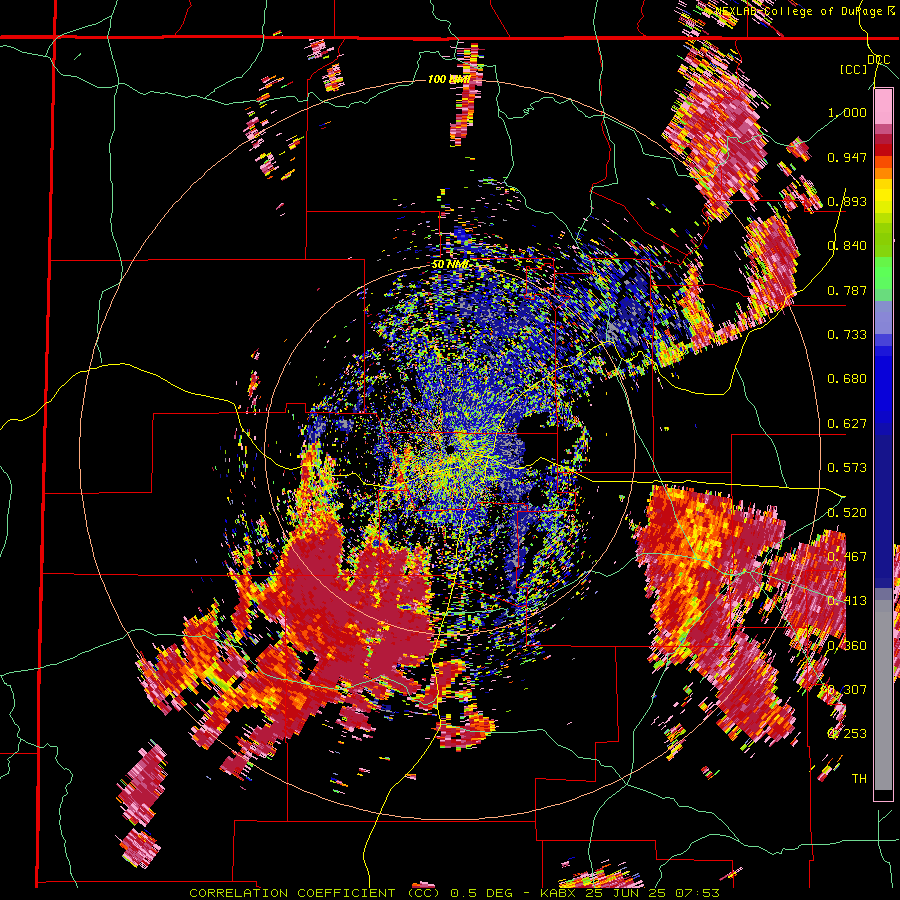900x900 pixels.
Task: Click the 0.787 scale label
Action: coord(847,290)
